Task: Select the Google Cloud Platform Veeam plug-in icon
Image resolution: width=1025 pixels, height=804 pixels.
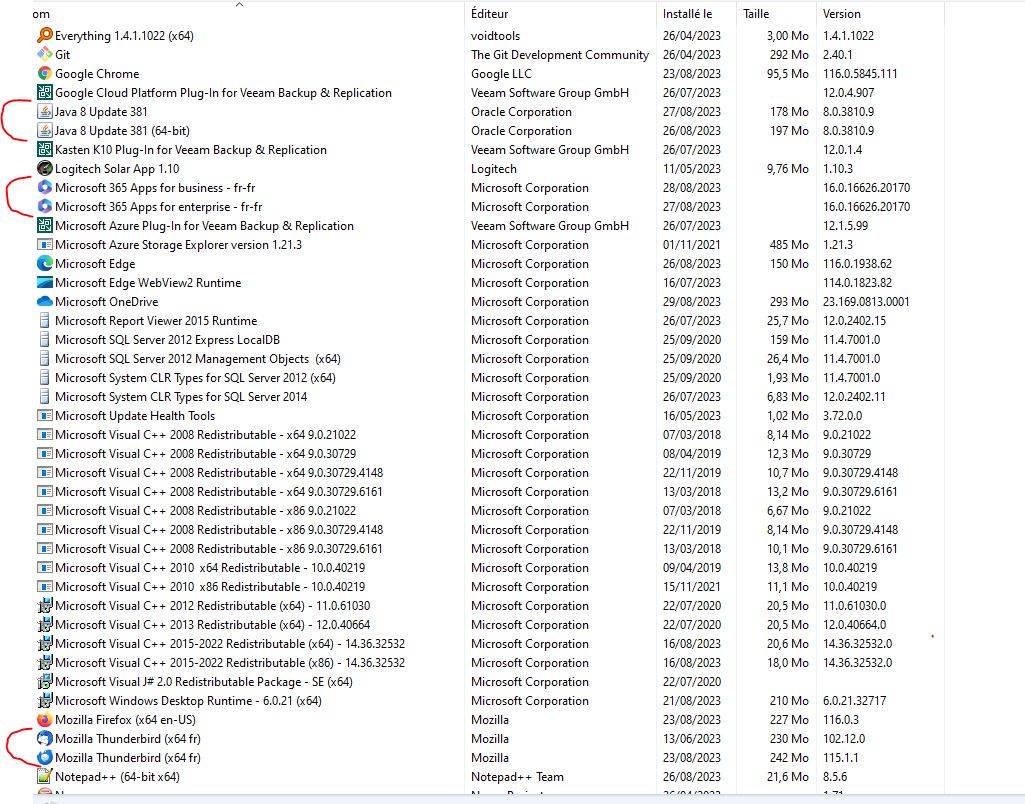Action: [x=44, y=92]
